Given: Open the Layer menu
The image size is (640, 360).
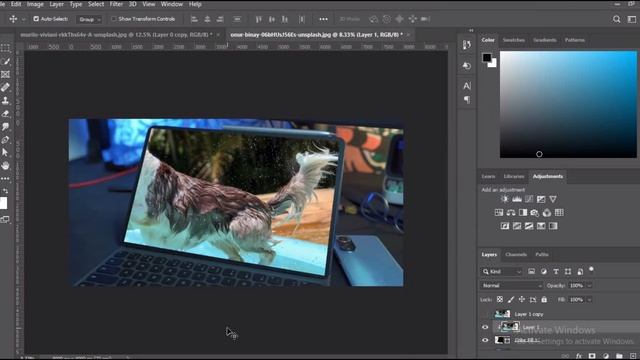Looking at the screenshot, I should [x=56, y=4].
